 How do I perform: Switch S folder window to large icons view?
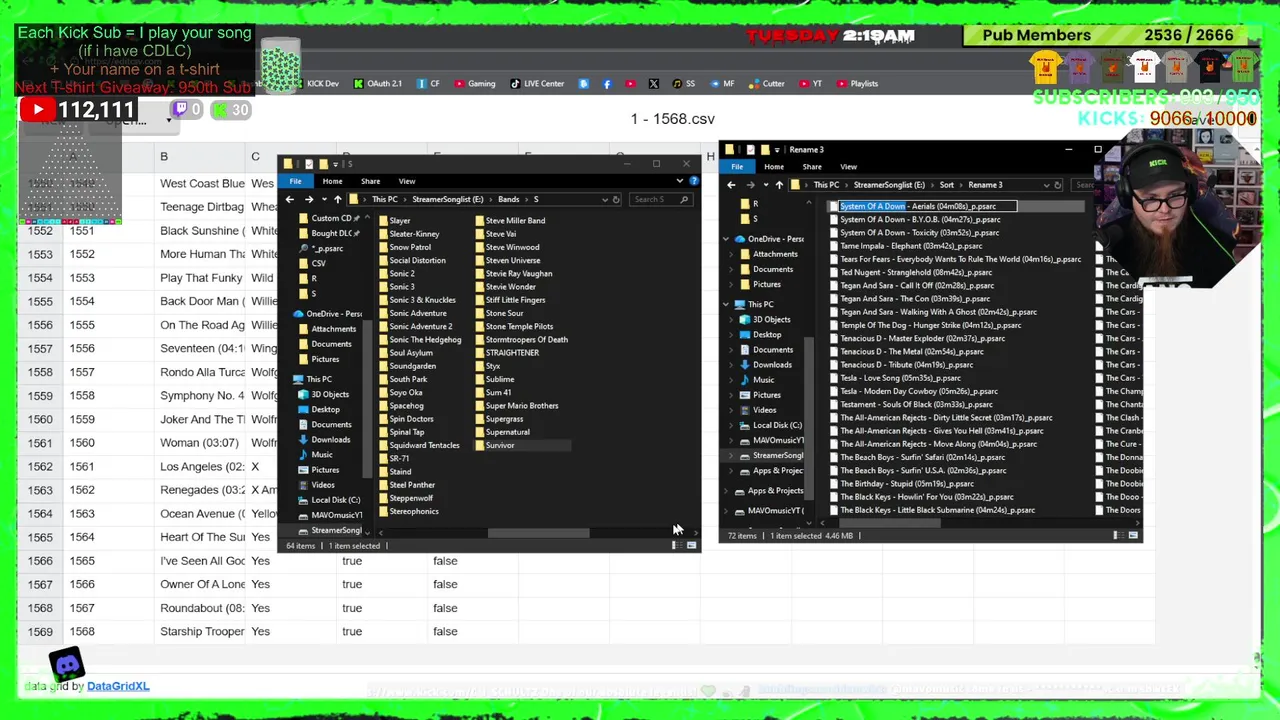point(691,545)
